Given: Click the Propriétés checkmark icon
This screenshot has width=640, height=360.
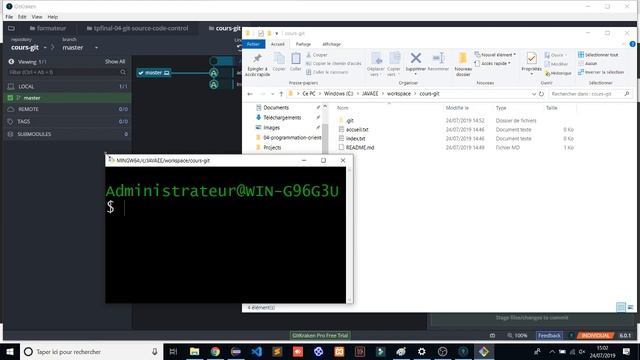Looking at the screenshot, I should (531, 58).
